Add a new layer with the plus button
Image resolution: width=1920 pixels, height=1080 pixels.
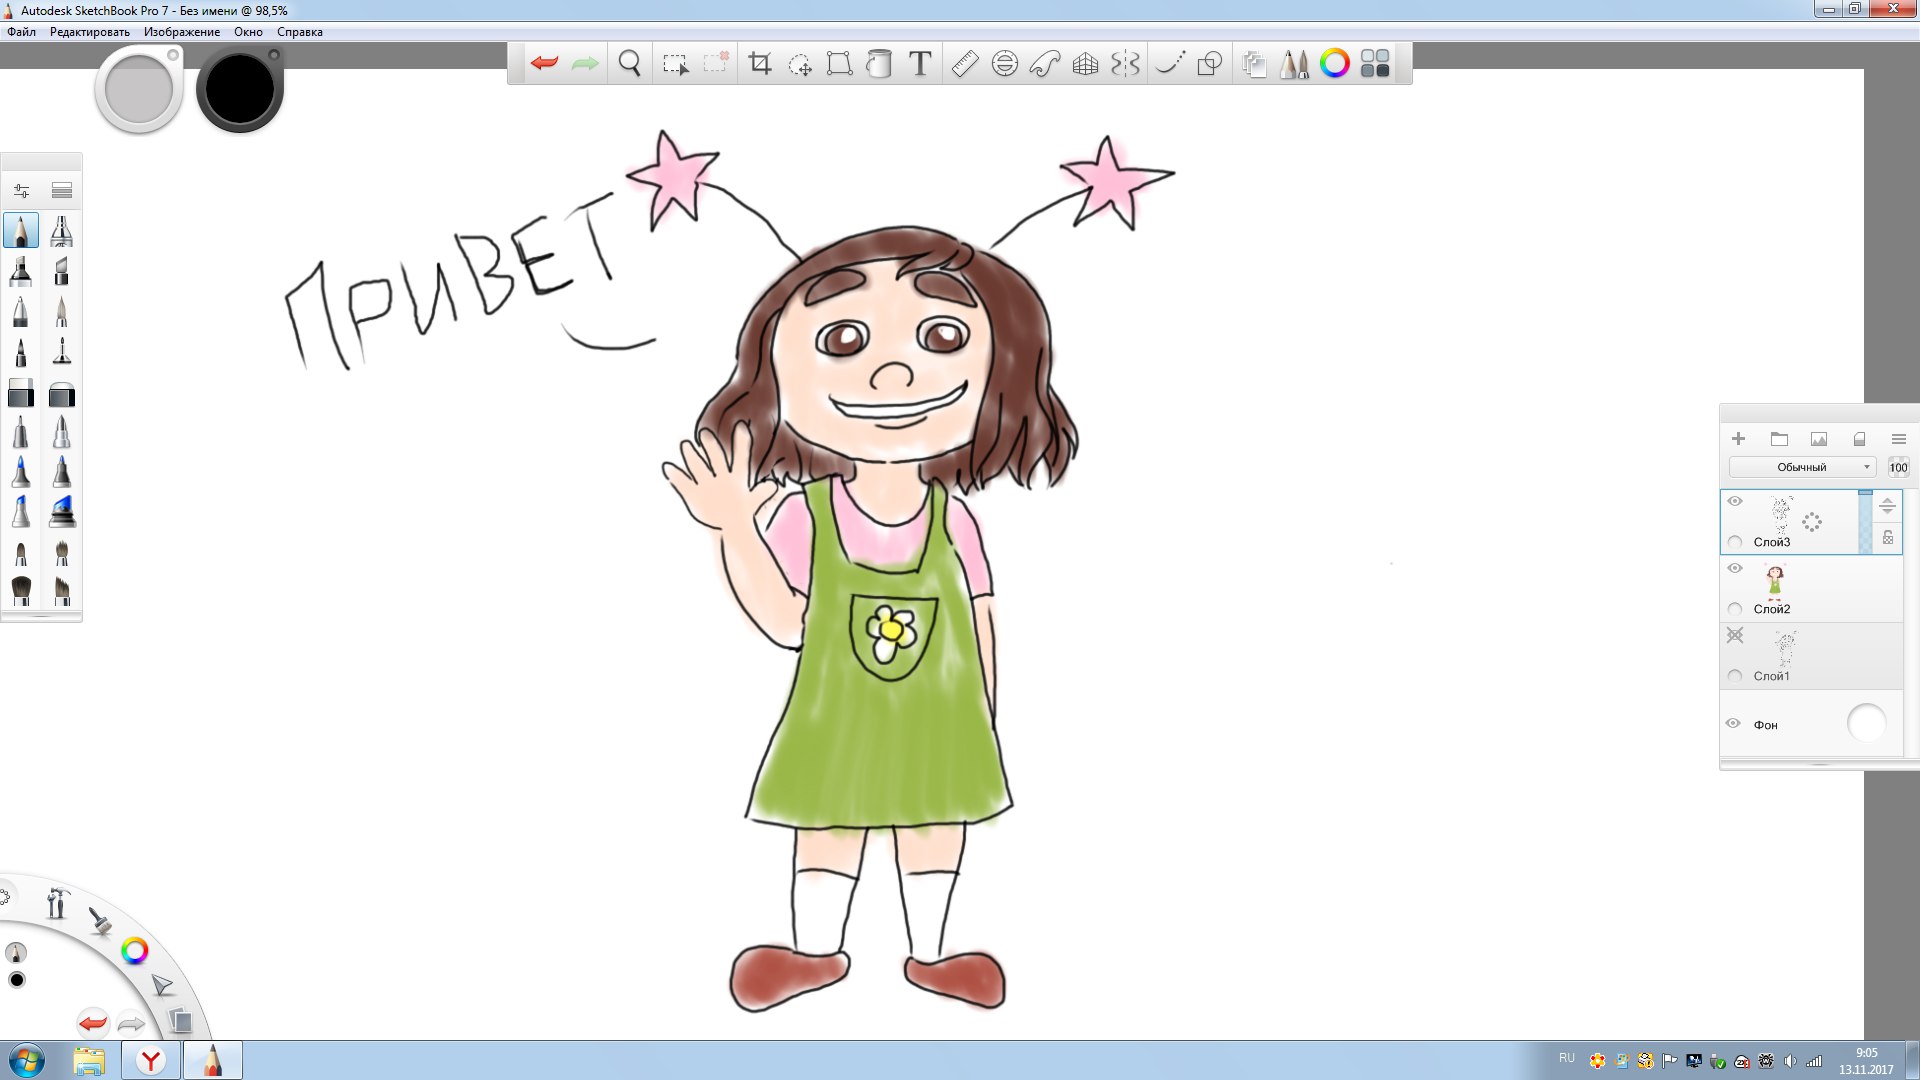[x=1738, y=439]
